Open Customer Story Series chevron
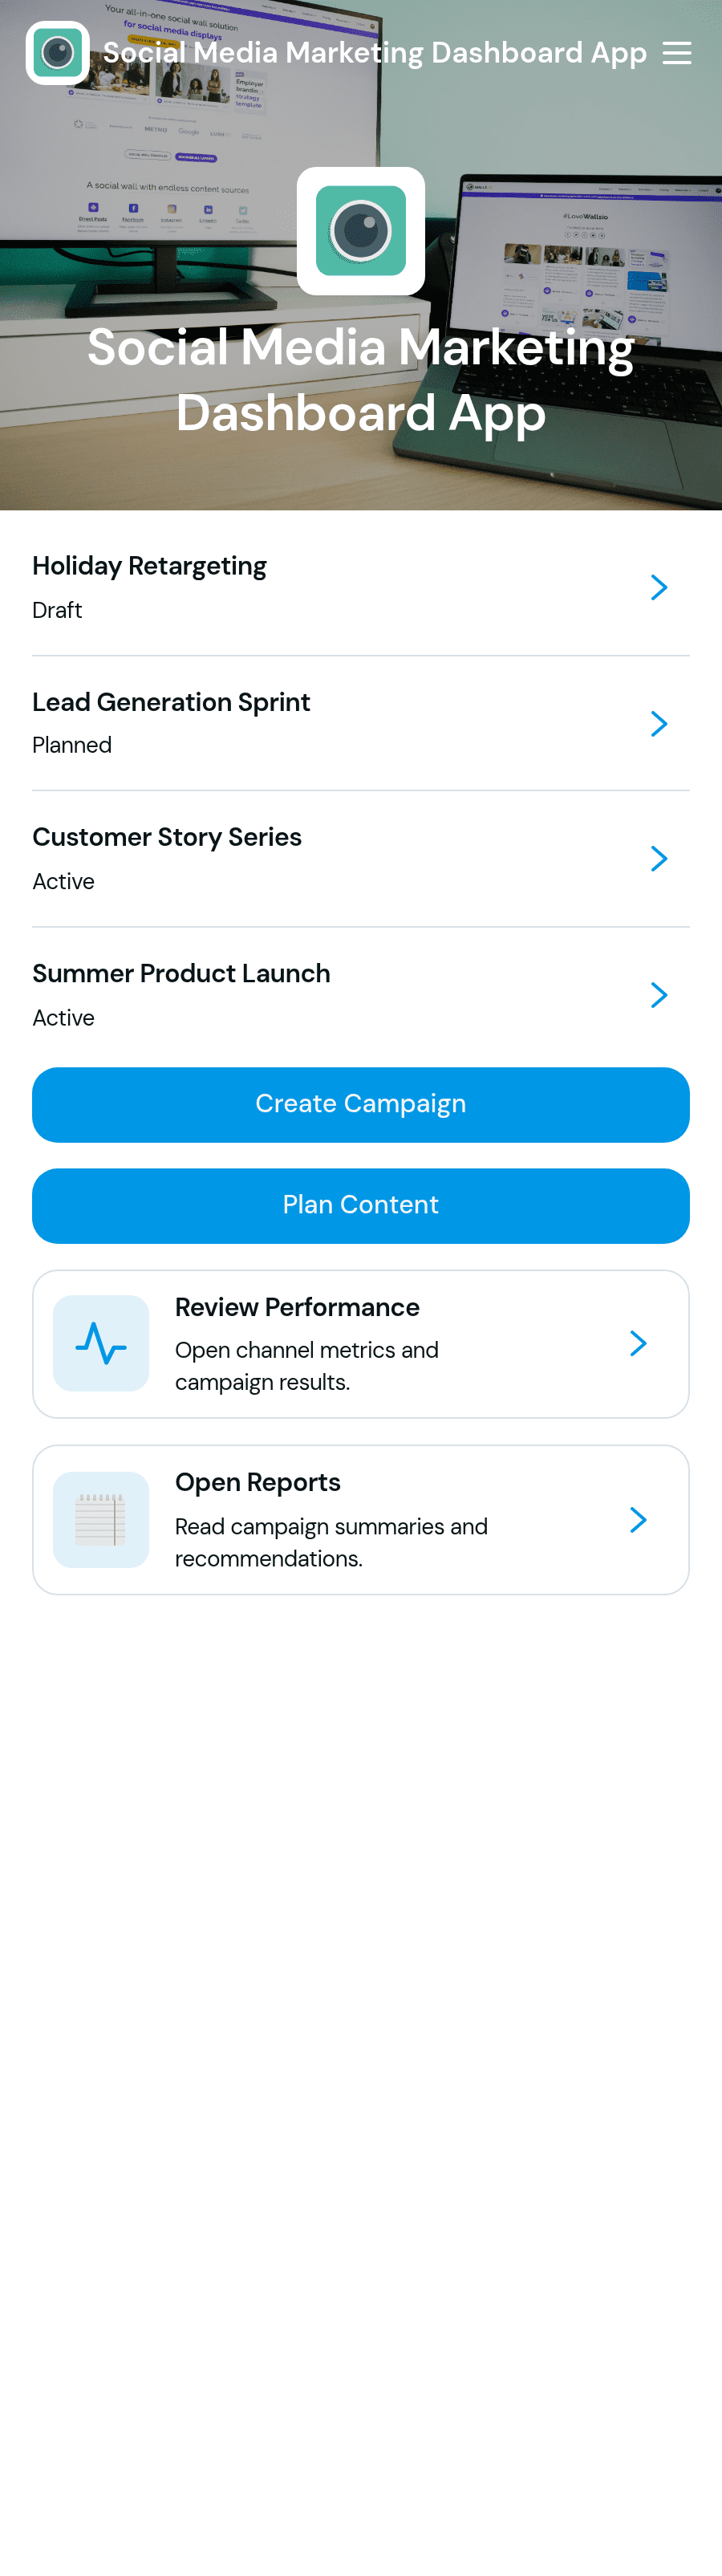Image resolution: width=722 pixels, height=2576 pixels. tap(659, 859)
